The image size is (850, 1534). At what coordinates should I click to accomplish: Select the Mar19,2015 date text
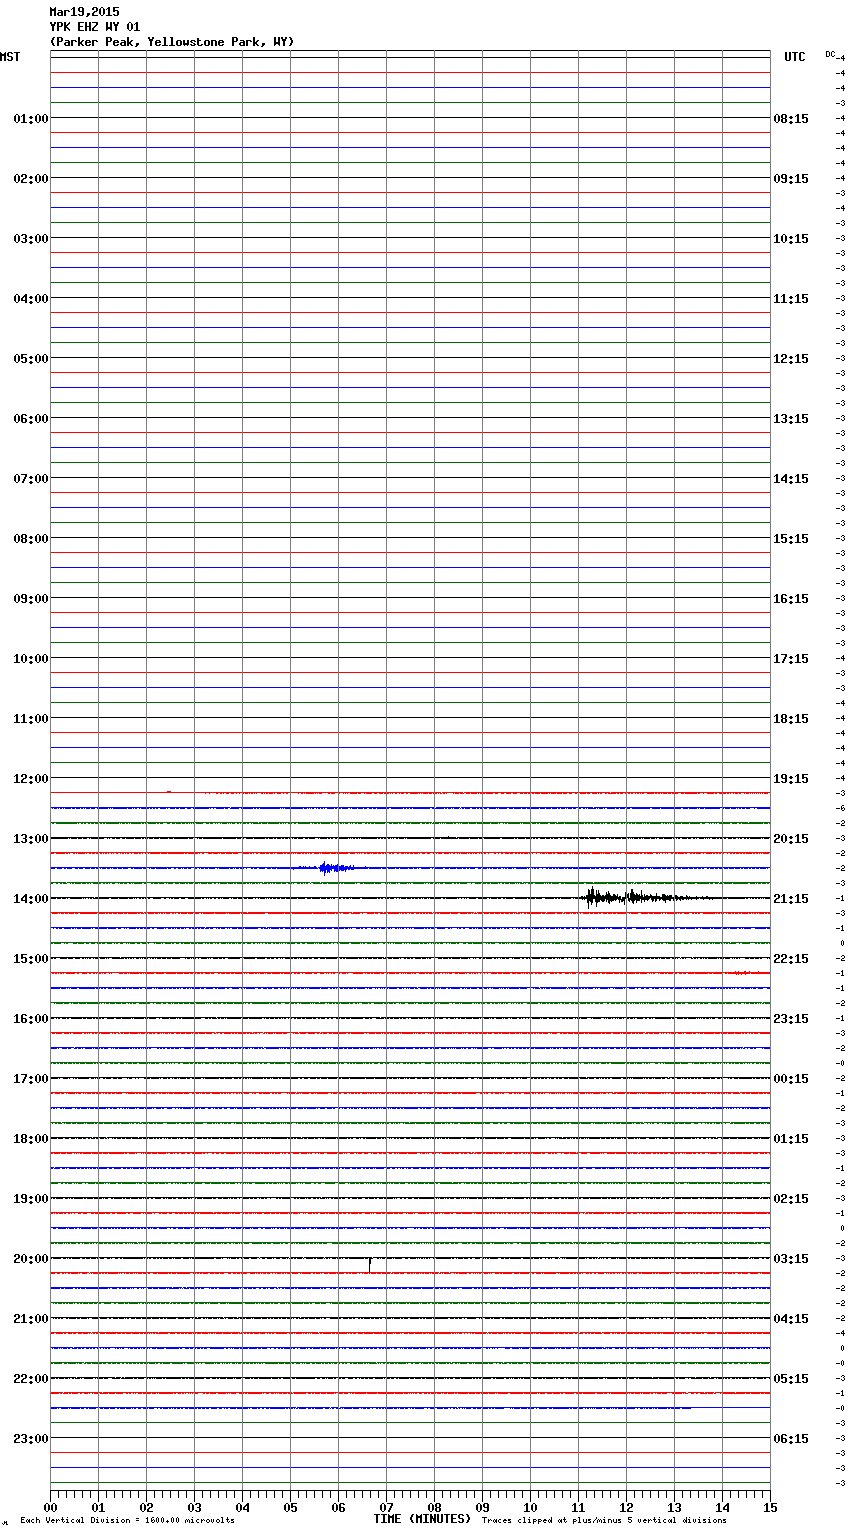(84, 12)
